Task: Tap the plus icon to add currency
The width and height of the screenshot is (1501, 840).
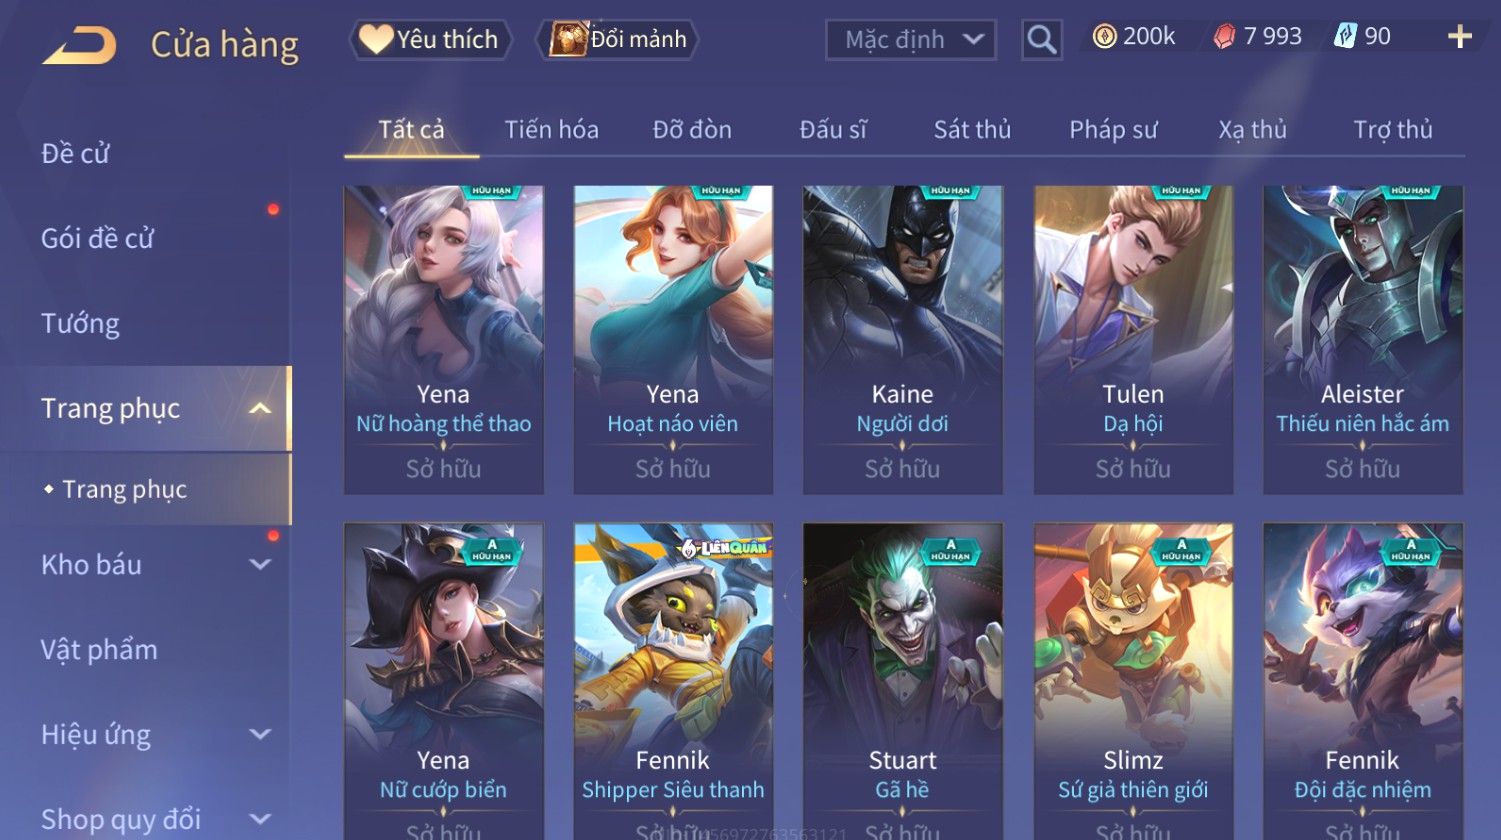Action: tap(1460, 37)
